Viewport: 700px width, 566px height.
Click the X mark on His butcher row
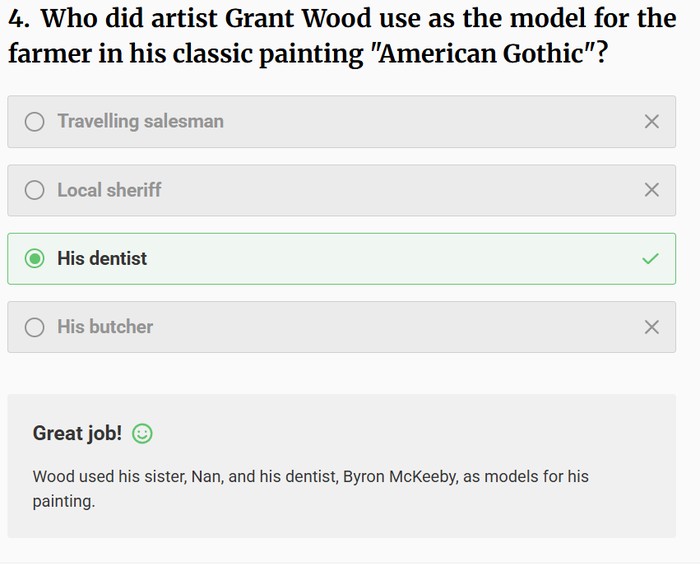tap(651, 327)
